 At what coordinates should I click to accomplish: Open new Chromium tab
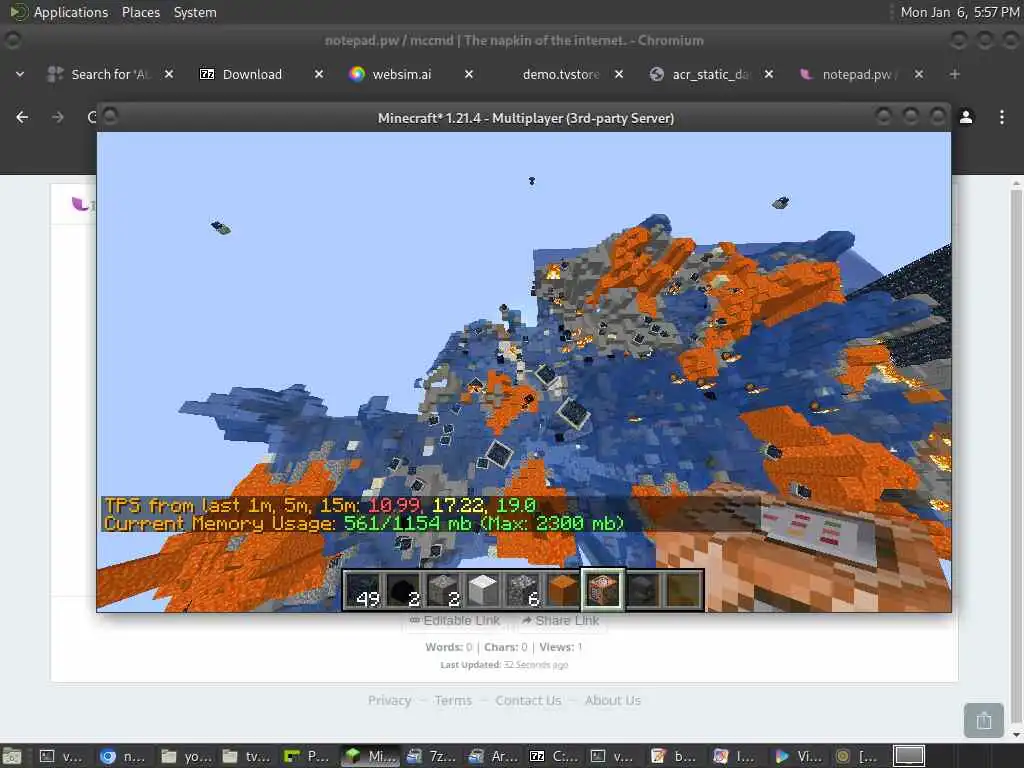point(954,74)
